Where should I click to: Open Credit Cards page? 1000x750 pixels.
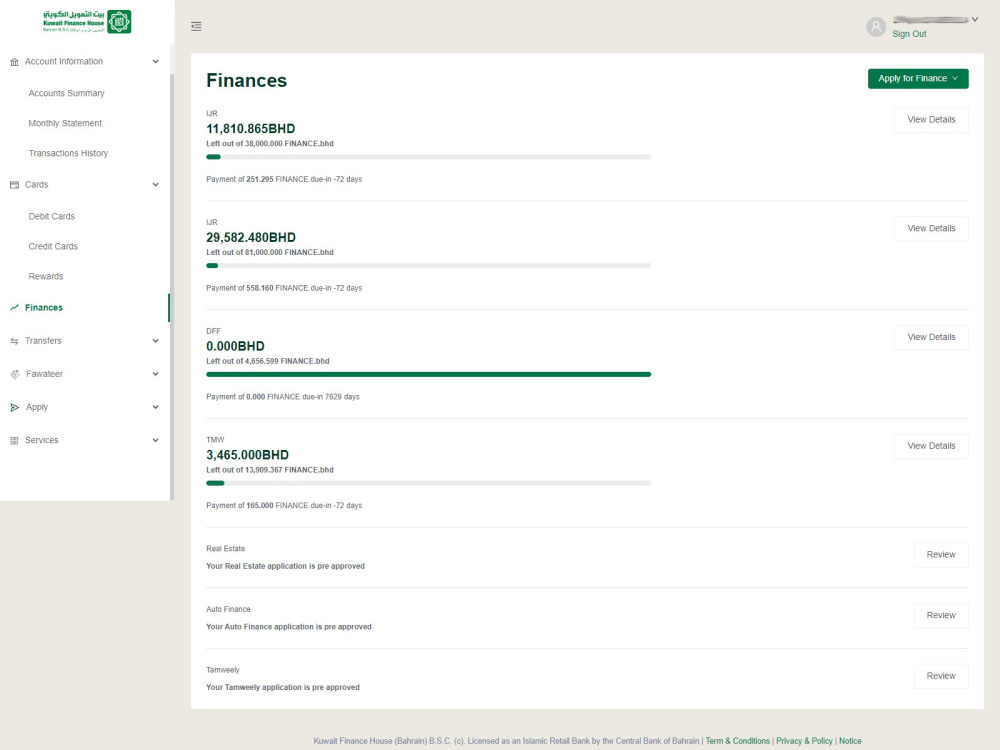point(53,246)
